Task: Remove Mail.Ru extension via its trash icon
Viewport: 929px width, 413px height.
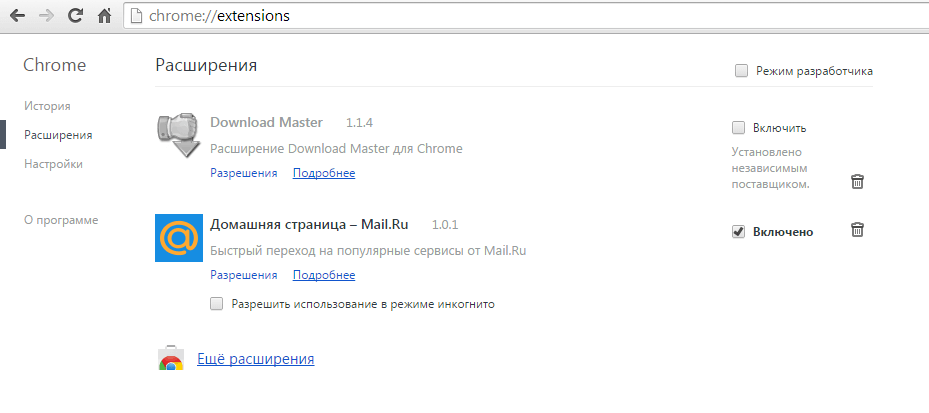Action: [857, 230]
